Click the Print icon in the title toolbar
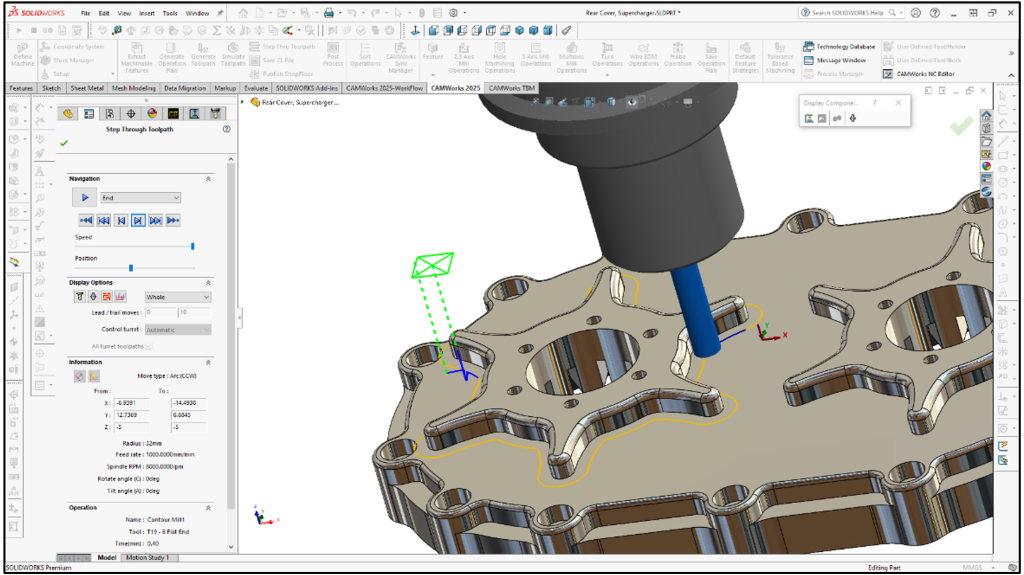This screenshot has height=575, width=1024. tap(329, 12)
